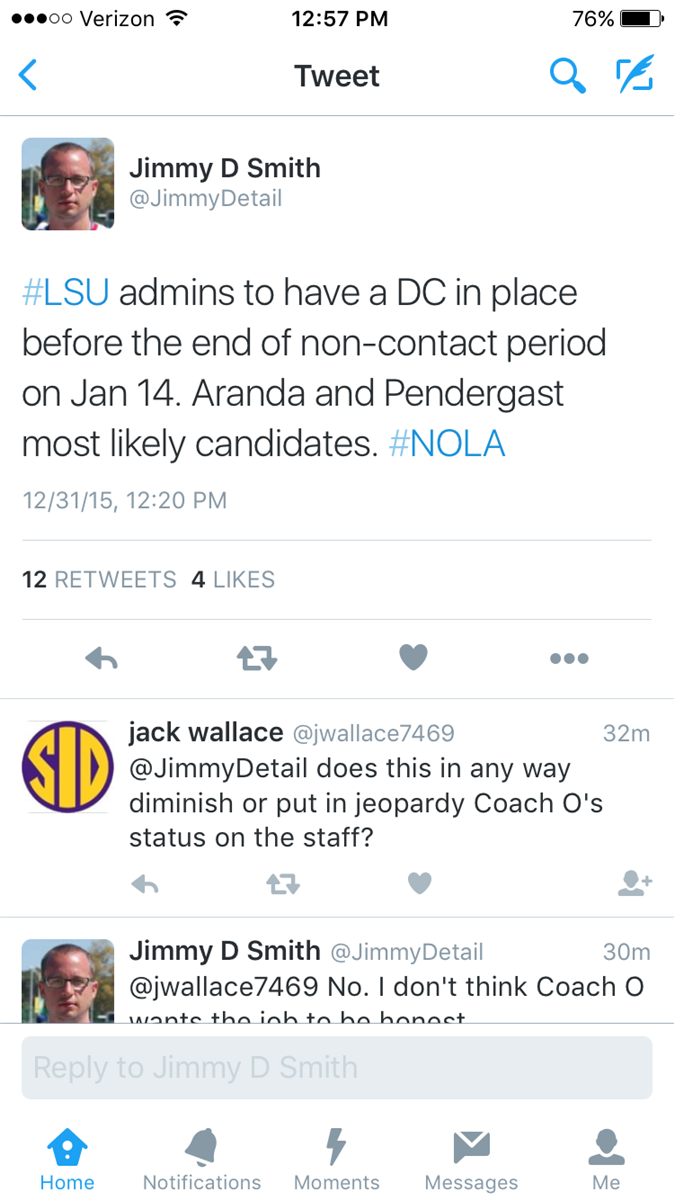Tap the back arrow icon

click(29, 76)
